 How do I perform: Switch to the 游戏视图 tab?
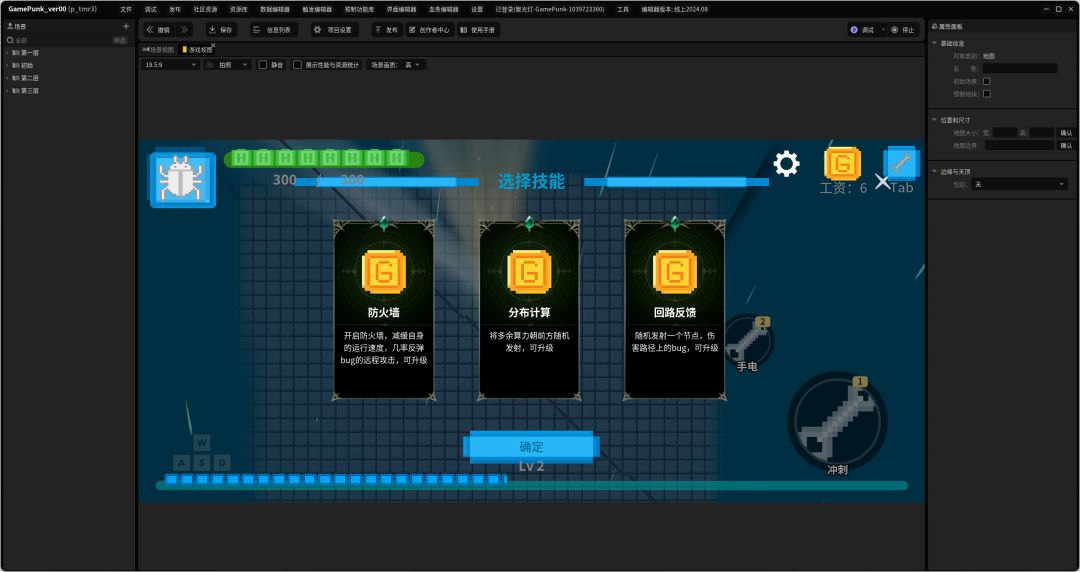(196, 50)
